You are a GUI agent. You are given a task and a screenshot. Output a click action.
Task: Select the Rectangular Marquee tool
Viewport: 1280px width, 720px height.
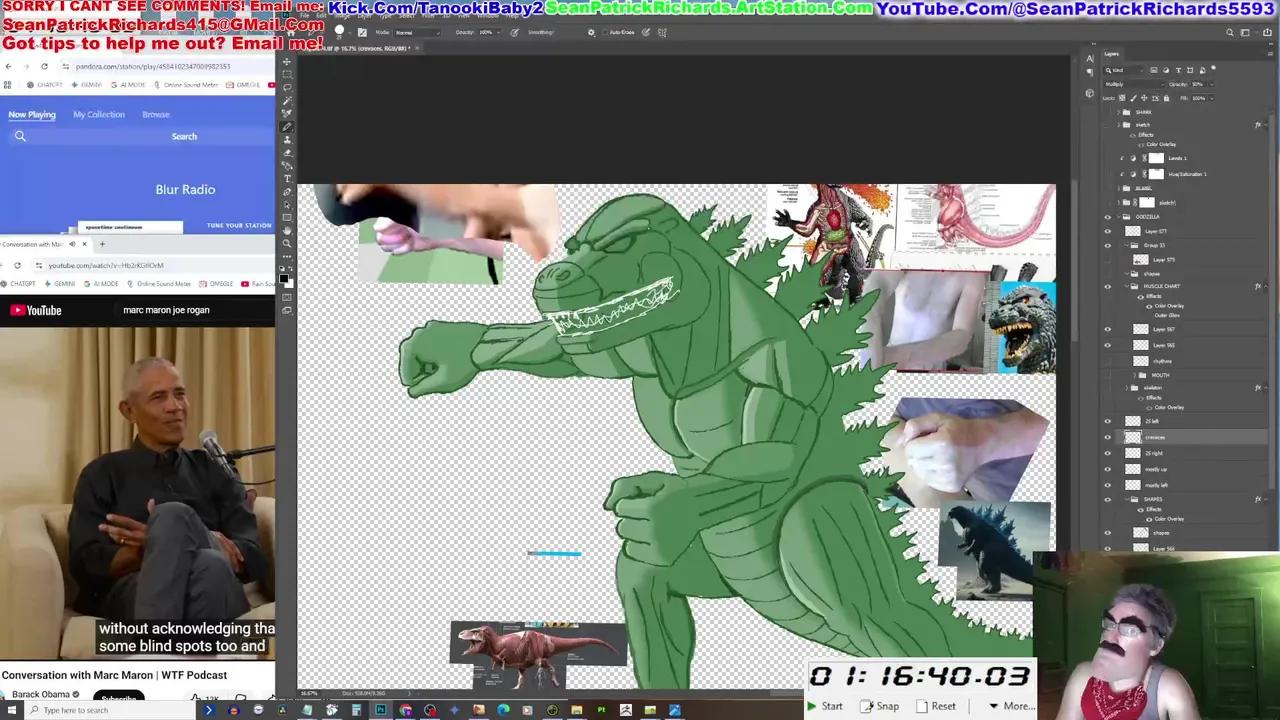point(287,74)
